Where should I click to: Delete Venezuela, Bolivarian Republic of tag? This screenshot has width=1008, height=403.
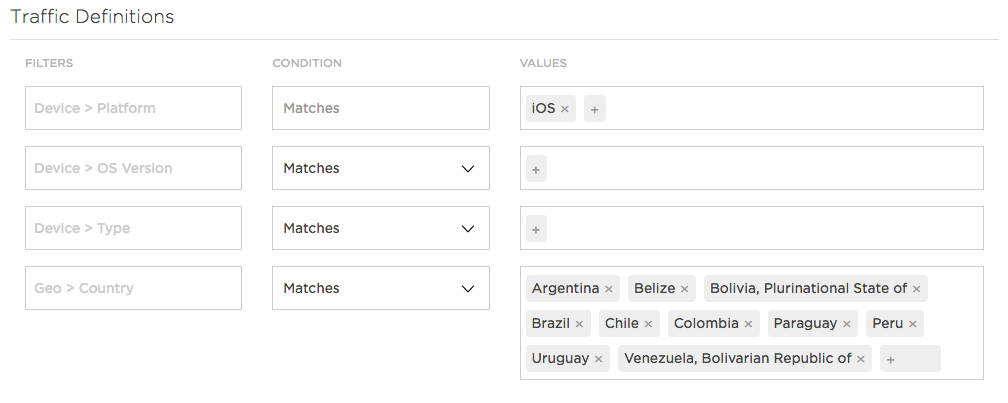pyautogui.click(x=861, y=359)
